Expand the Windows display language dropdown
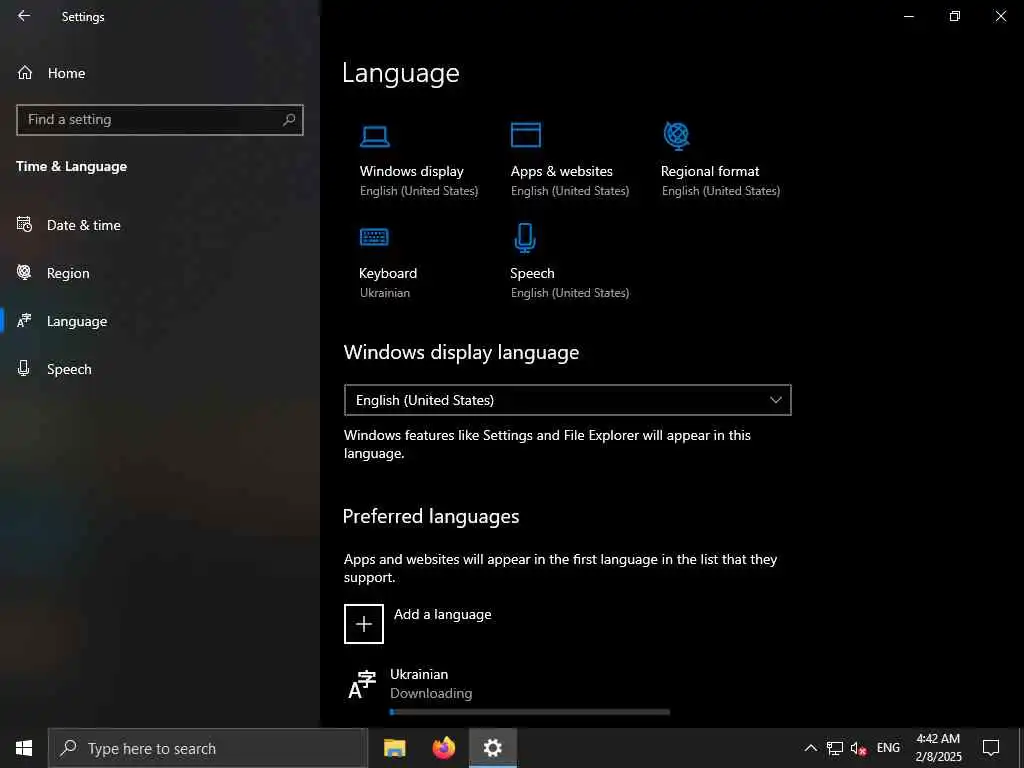 coord(568,400)
